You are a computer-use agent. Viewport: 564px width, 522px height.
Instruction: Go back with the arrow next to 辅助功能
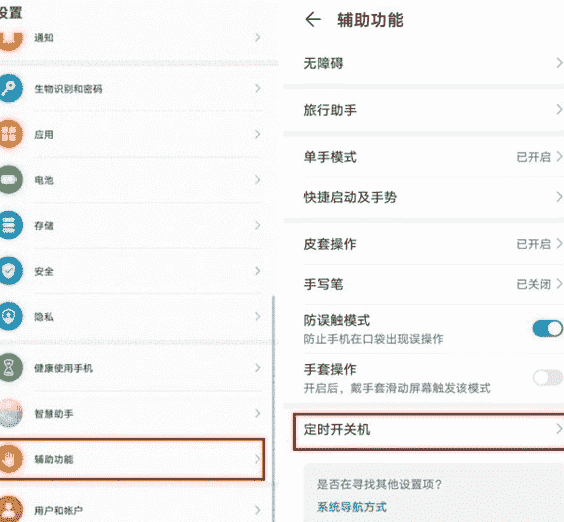(313, 19)
